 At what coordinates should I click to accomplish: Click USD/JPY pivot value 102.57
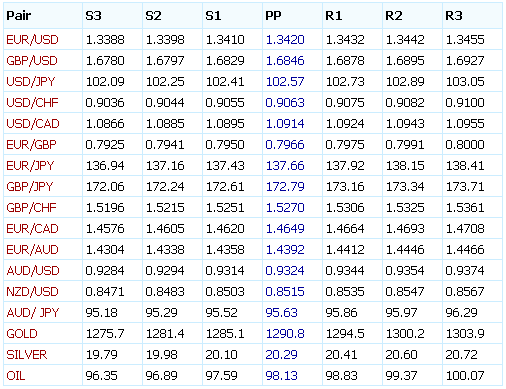pos(285,82)
